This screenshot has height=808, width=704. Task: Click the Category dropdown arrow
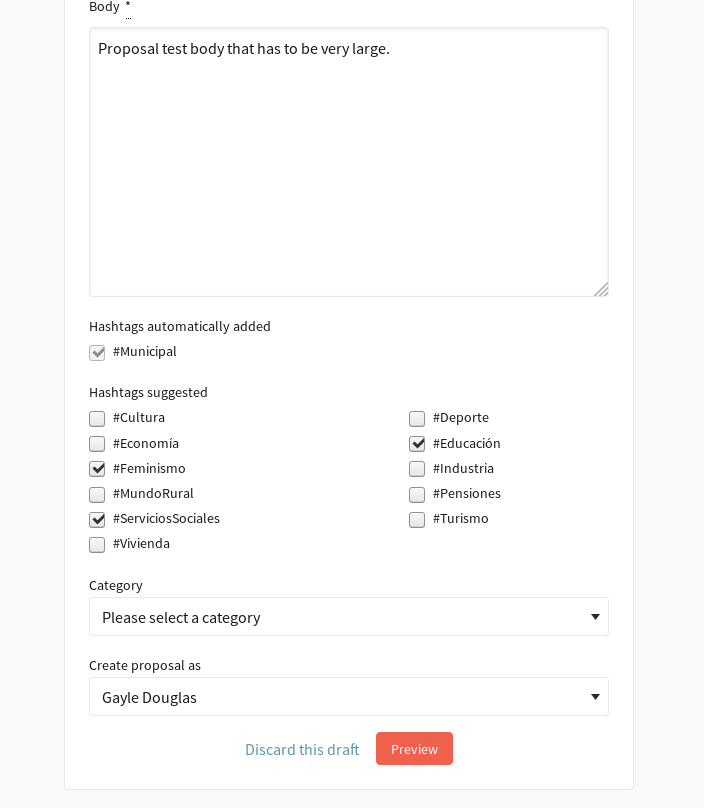coord(595,616)
